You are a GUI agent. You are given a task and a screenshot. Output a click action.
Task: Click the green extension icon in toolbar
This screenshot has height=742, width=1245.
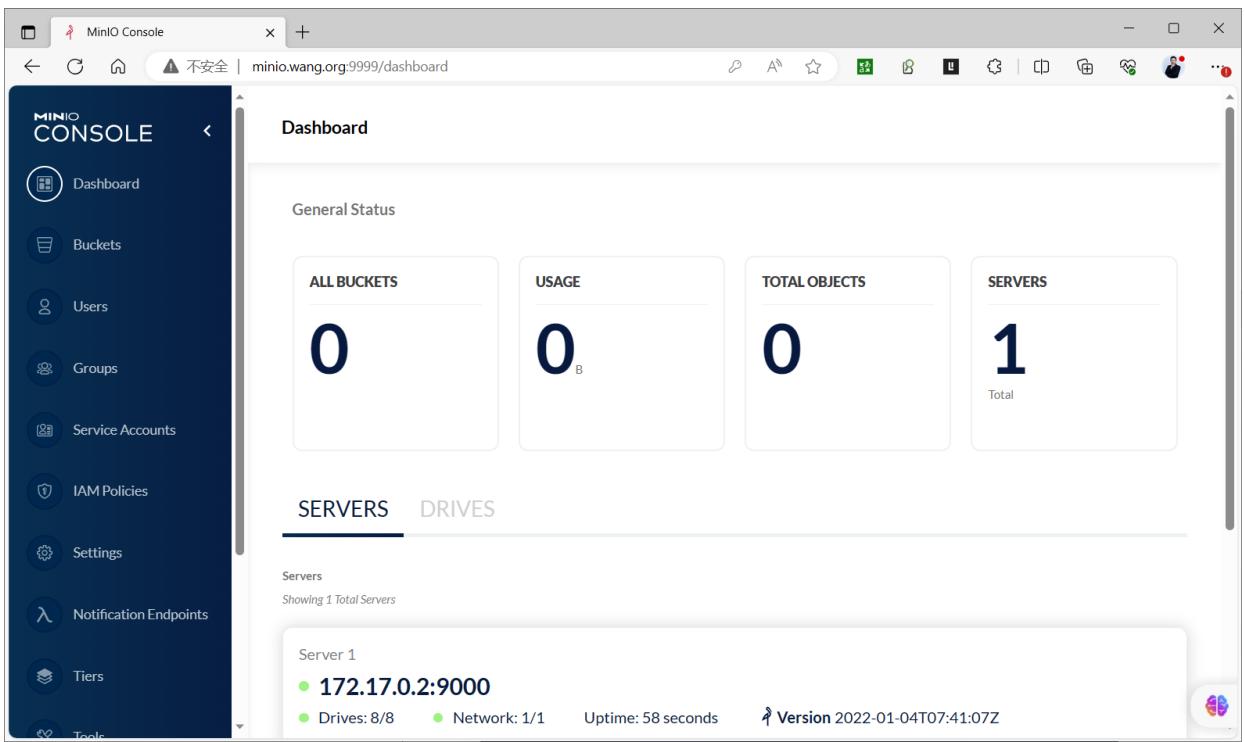(x=864, y=67)
